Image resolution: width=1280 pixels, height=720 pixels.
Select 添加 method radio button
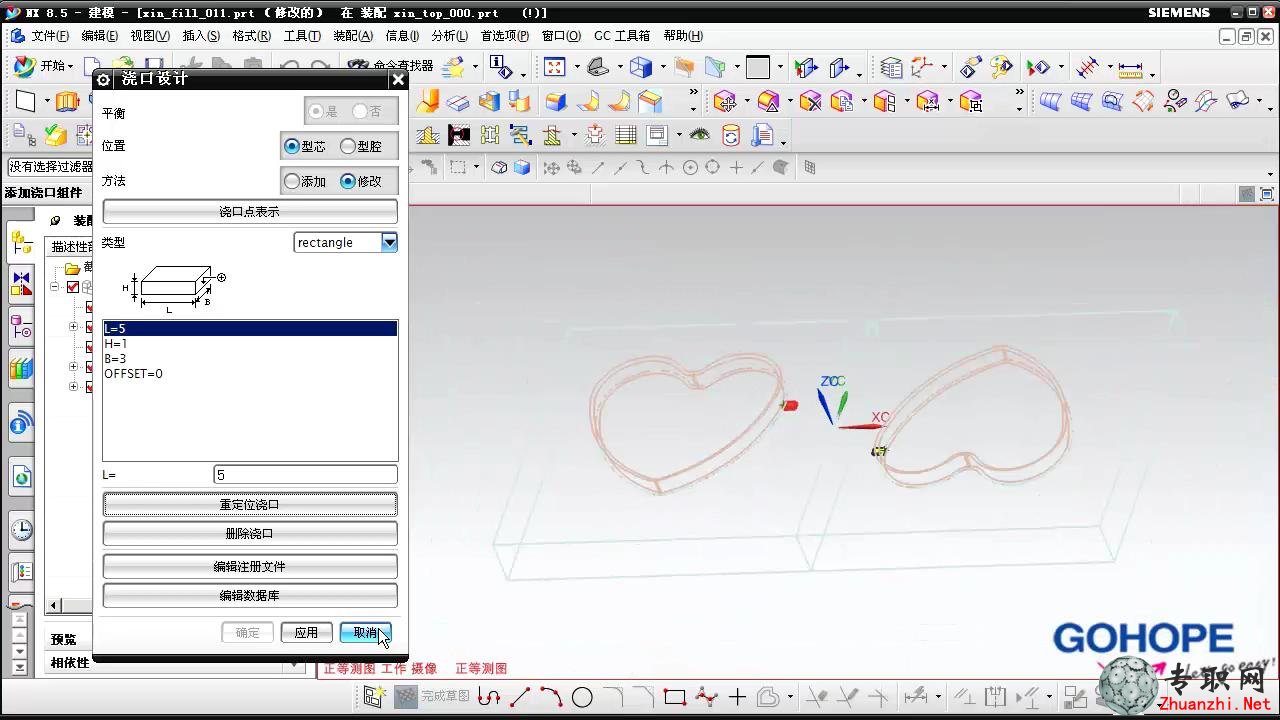point(292,182)
